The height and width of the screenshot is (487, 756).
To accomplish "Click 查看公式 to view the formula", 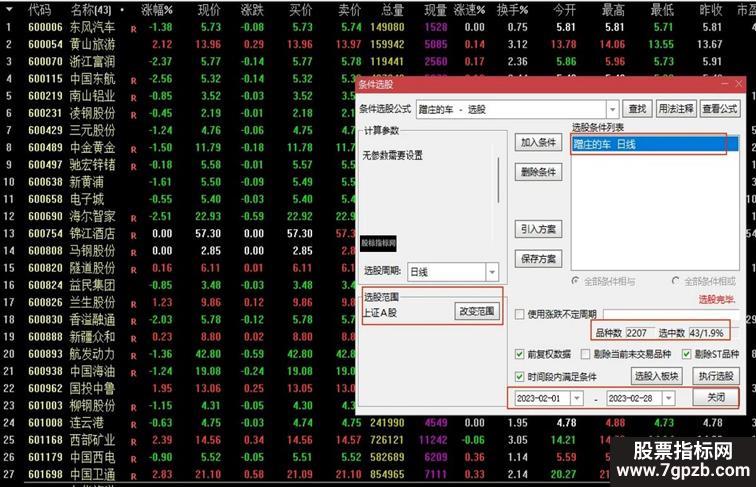I will (719, 109).
